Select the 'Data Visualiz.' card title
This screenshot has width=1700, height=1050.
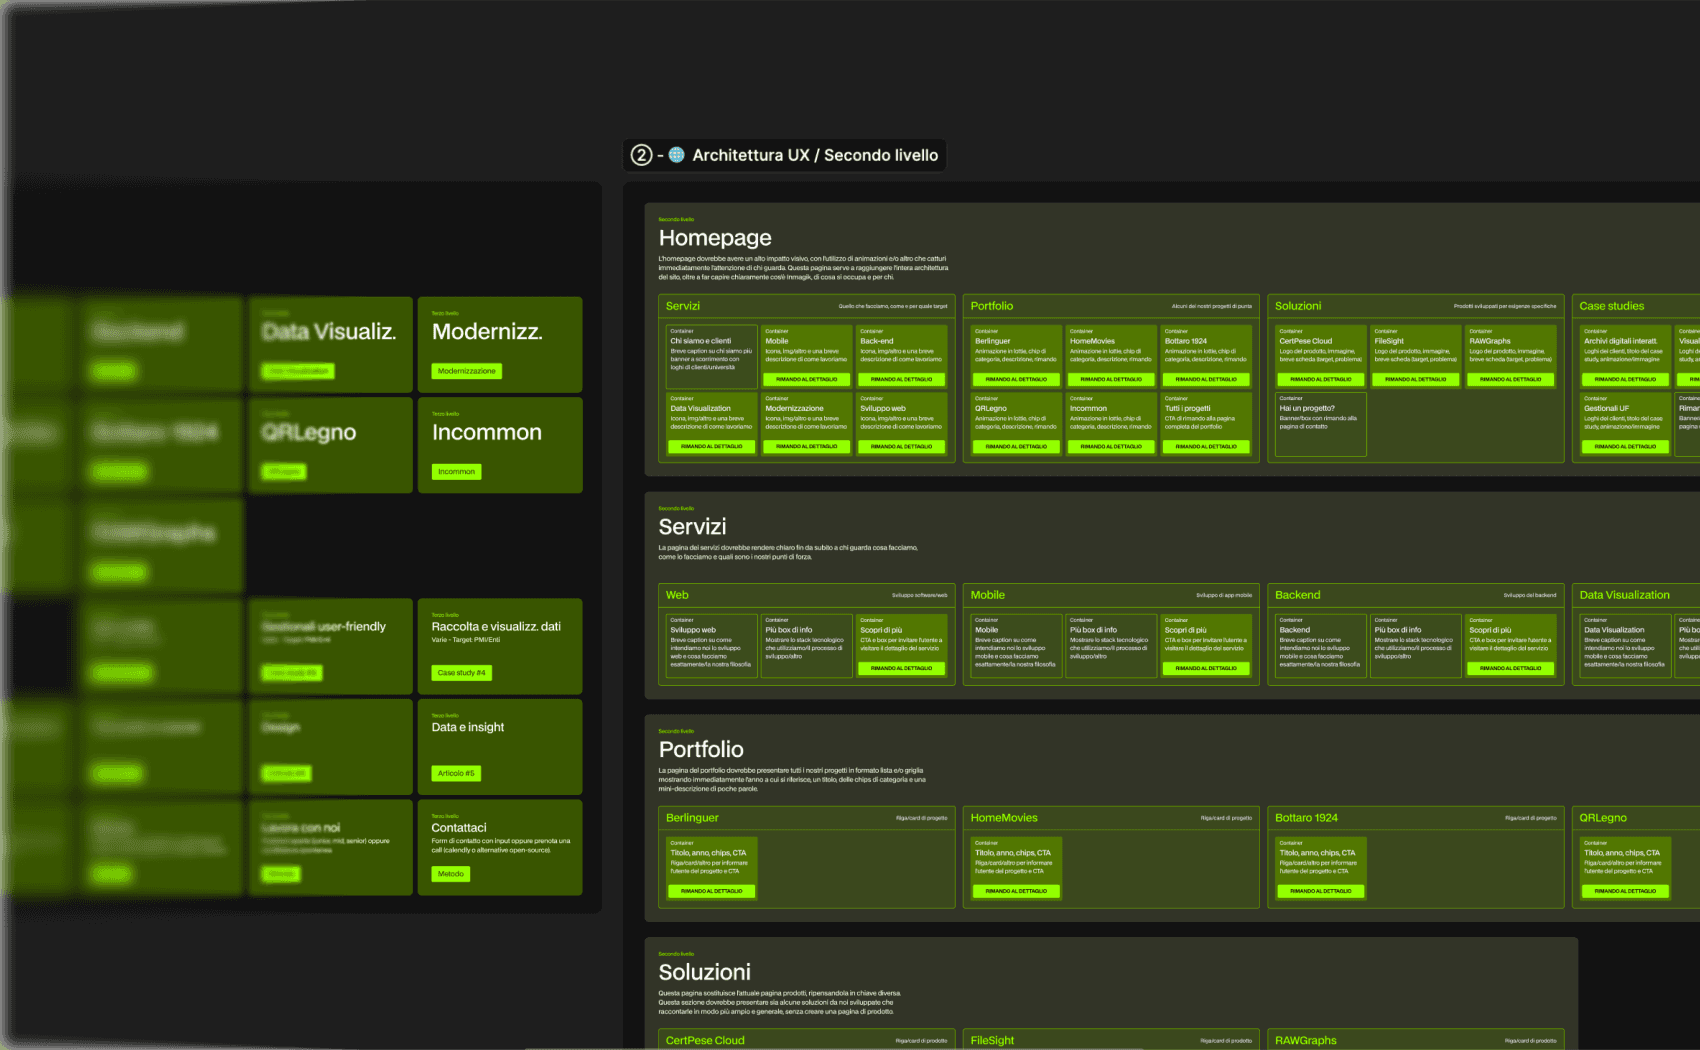[329, 332]
